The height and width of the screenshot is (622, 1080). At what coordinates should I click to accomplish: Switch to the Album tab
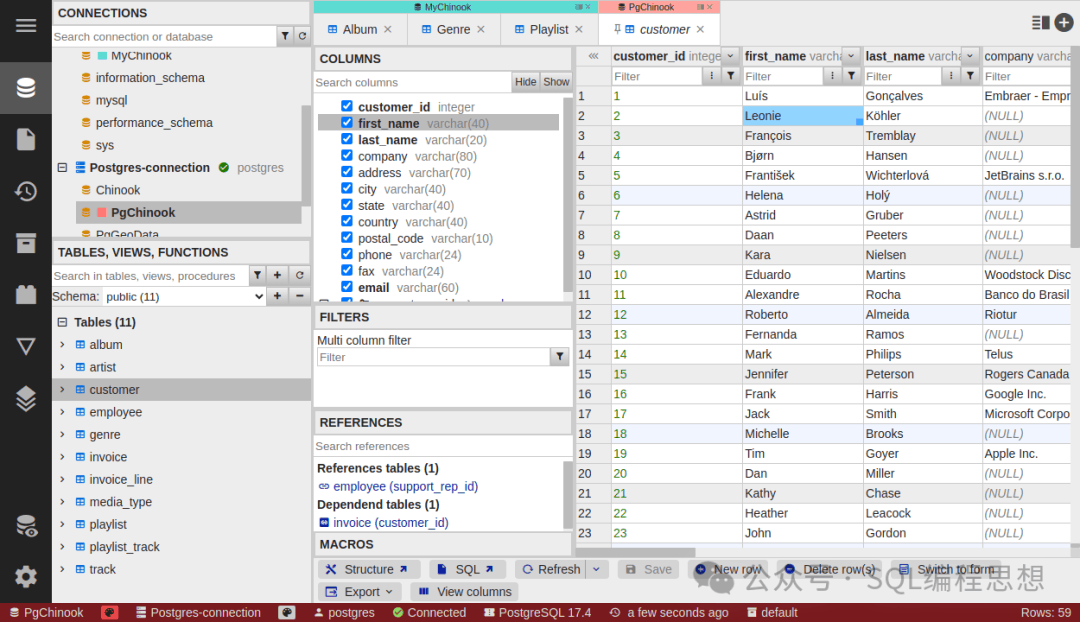tap(360, 30)
